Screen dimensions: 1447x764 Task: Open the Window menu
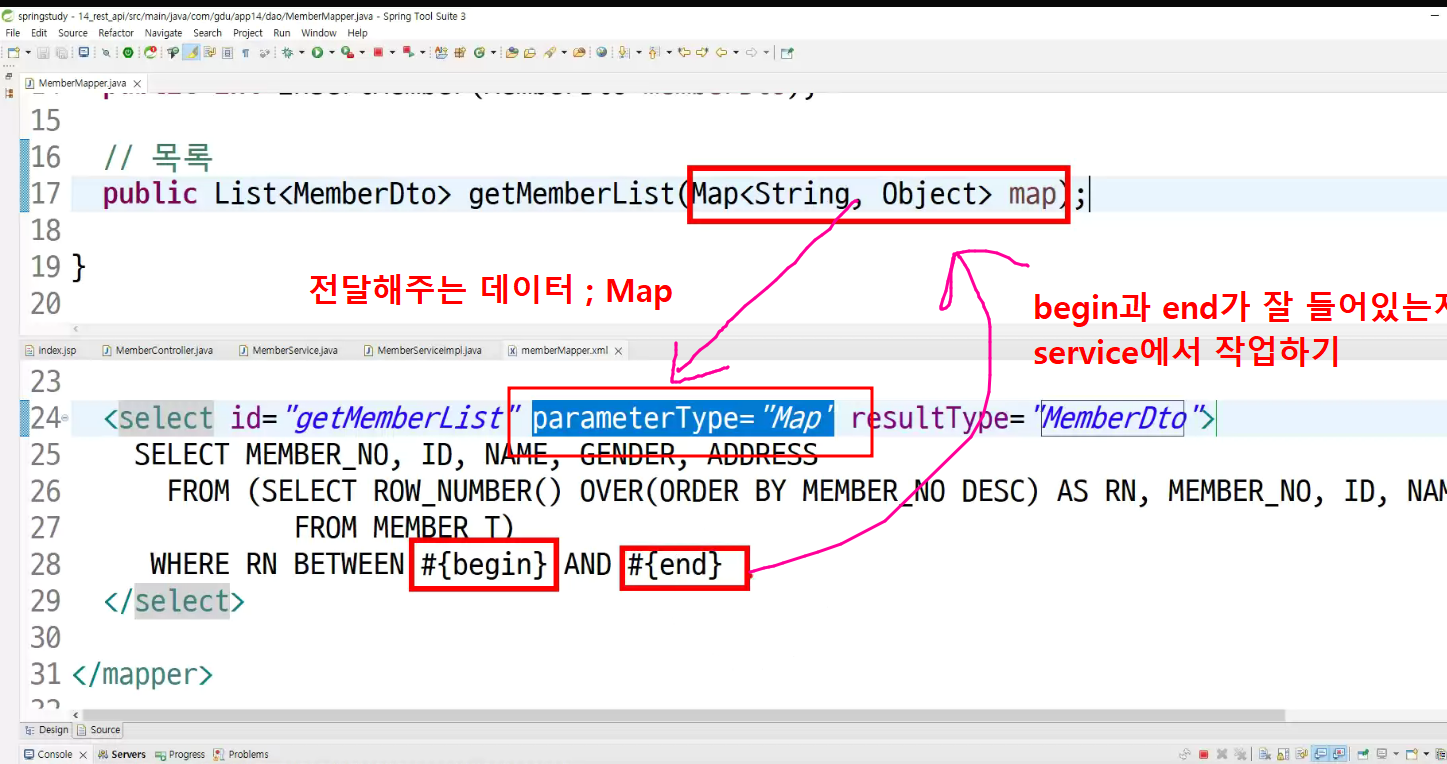tap(319, 33)
